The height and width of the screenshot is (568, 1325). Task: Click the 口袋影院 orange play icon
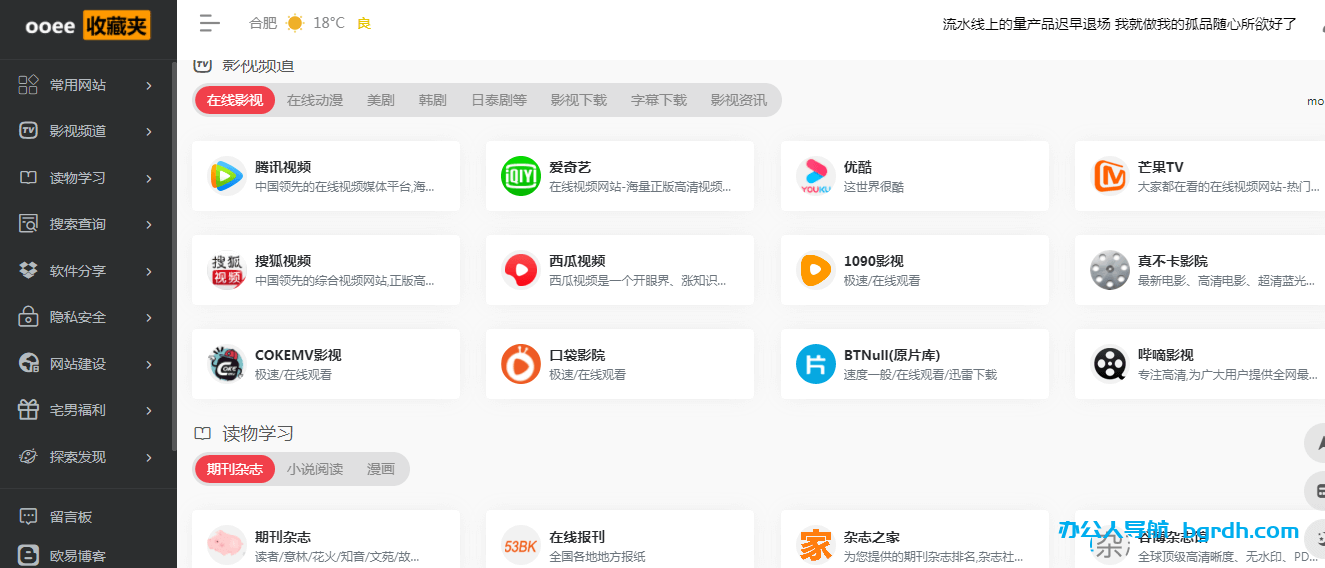coord(521,364)
